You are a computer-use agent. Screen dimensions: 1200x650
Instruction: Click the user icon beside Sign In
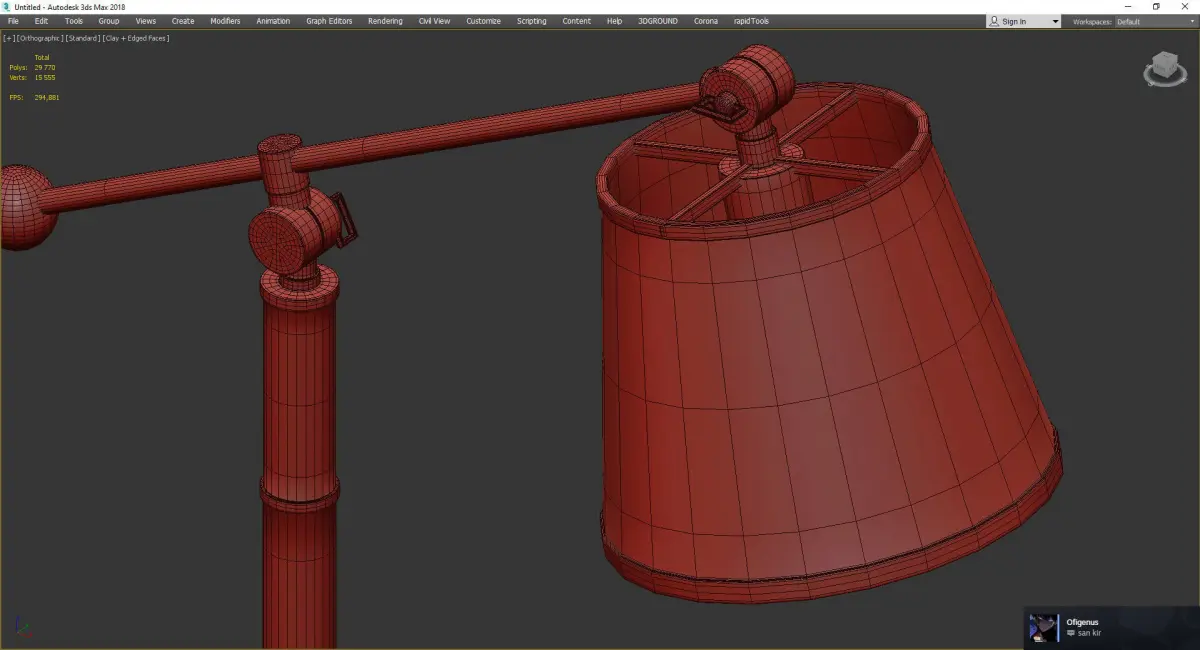click(994, 21)
